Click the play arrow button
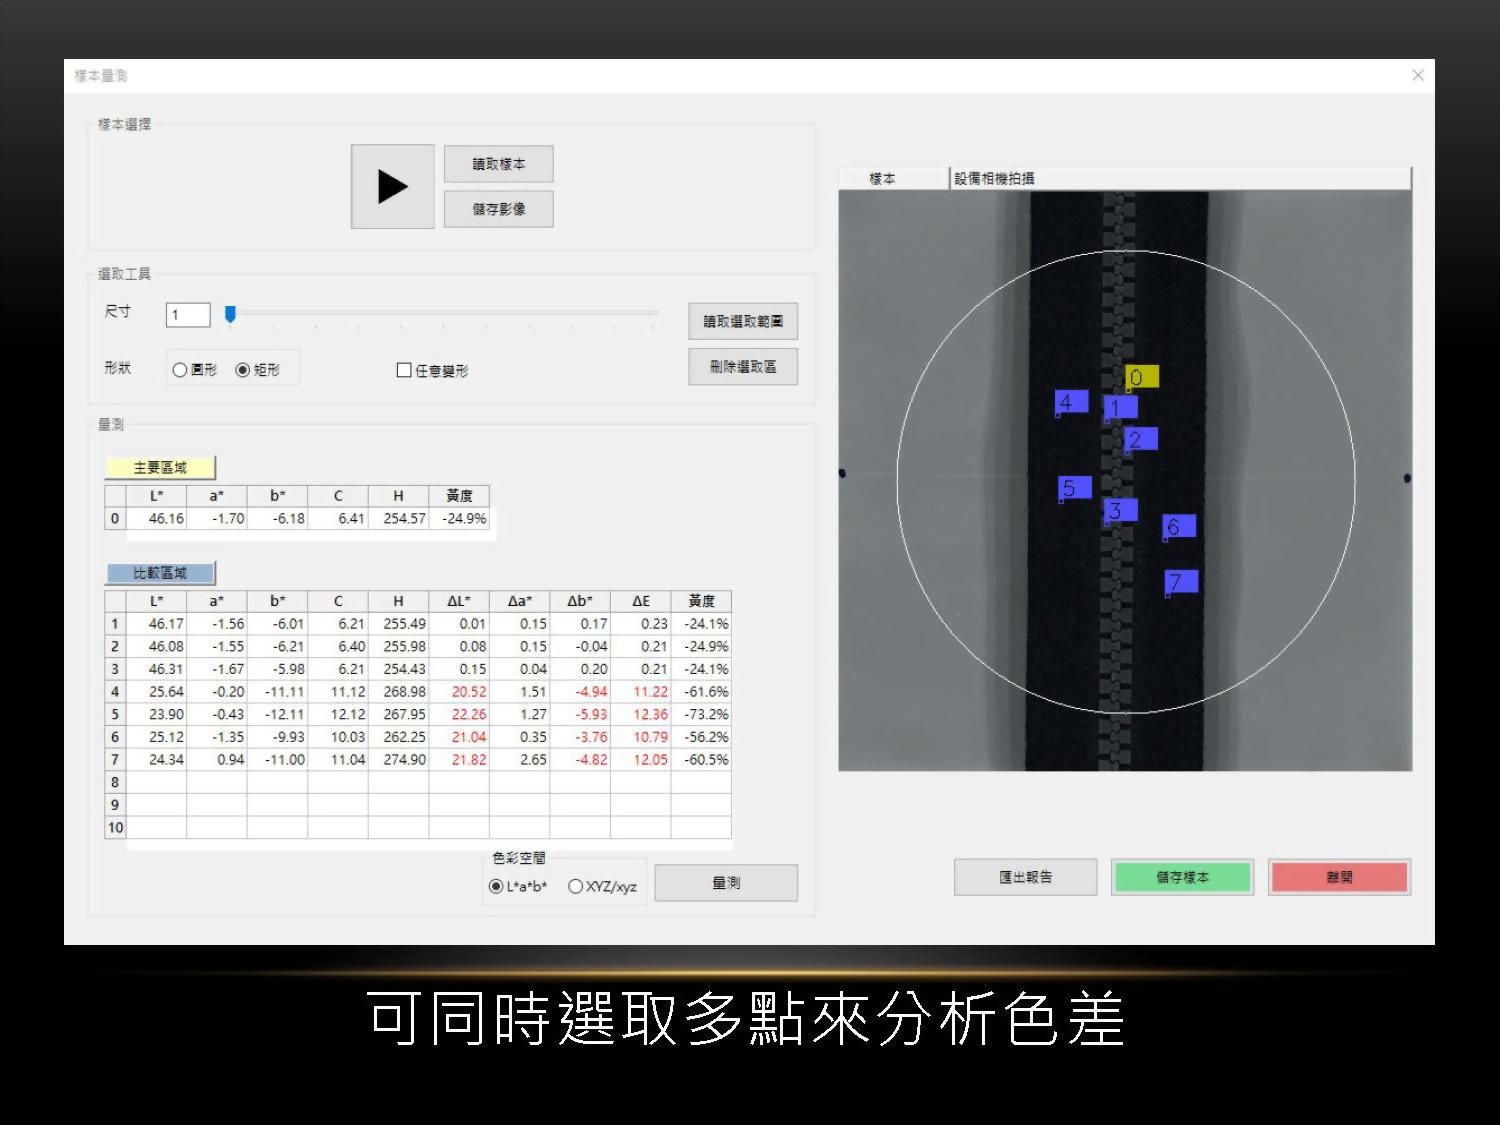The width and height of the screenshot is (1500, 1125). pyautogui.click(x=392, y=187)
